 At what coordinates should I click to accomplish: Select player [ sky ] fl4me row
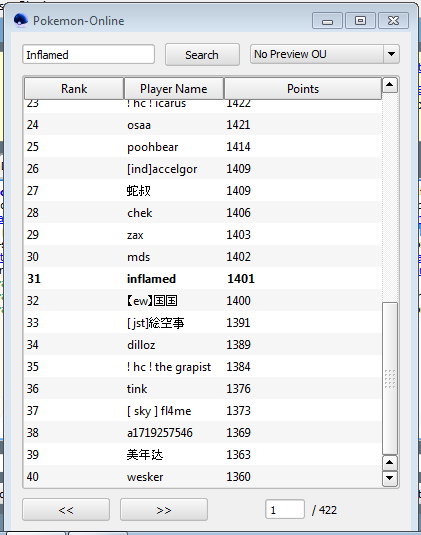(203, 411)
